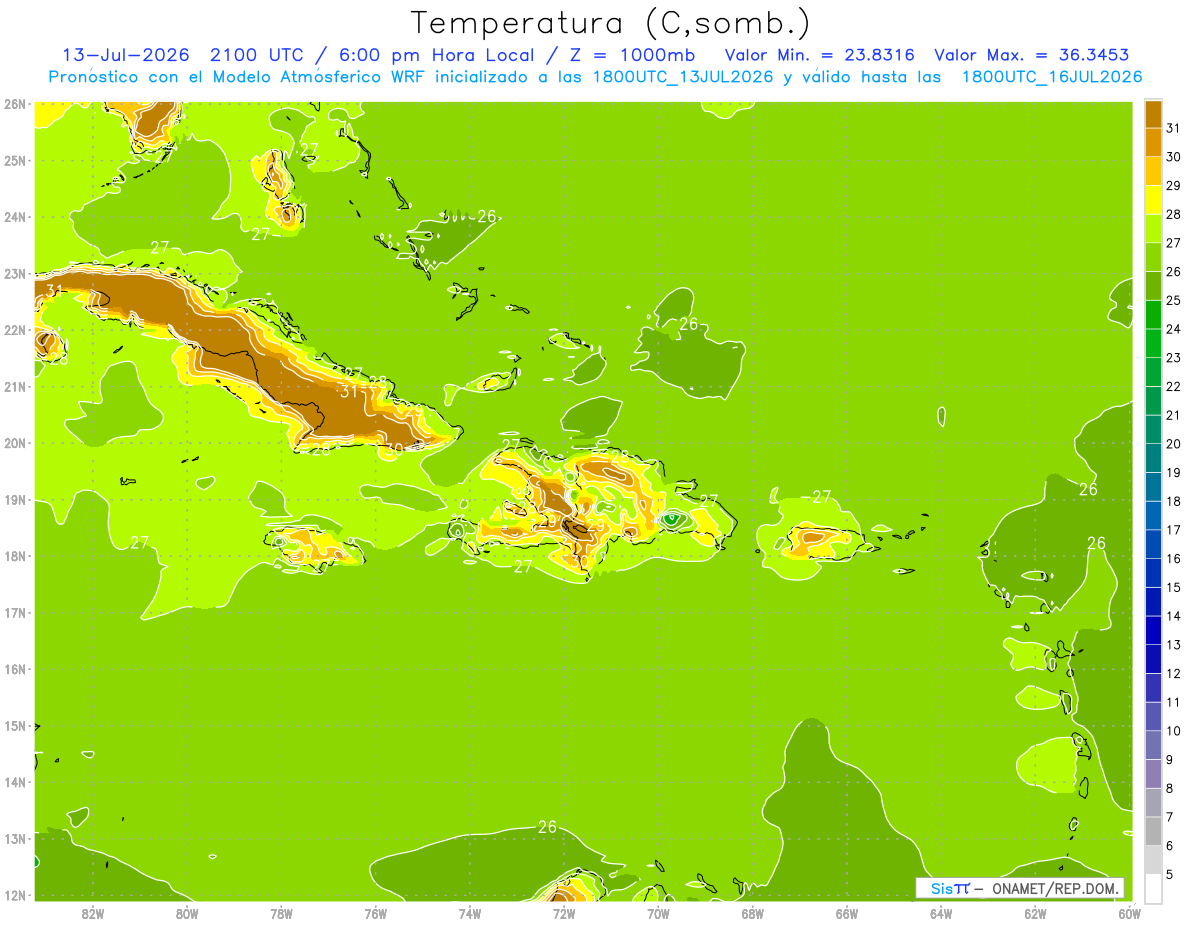Click the dark blue swatch between 13 and 14
The image size is (1200, 927).
pos(1153,630)
